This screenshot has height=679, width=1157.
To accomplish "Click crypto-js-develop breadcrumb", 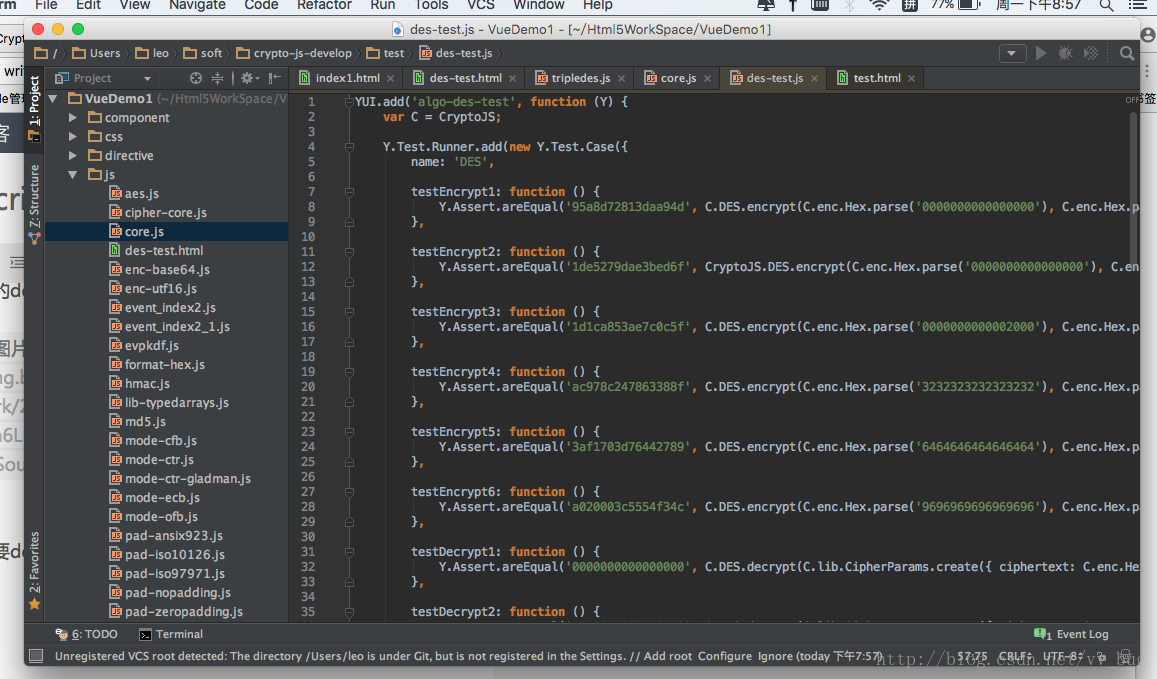I will pyautogui.click(x=294, y=53).
